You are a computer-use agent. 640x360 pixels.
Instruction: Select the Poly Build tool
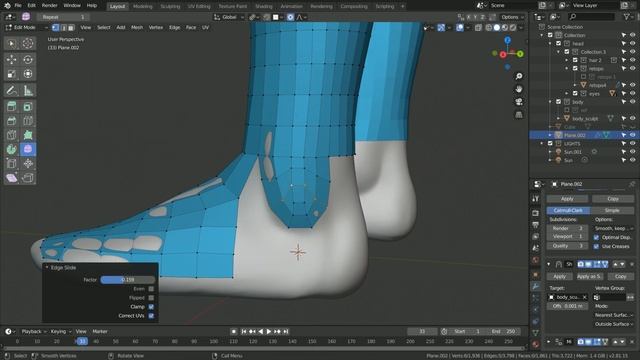[28, 135]
